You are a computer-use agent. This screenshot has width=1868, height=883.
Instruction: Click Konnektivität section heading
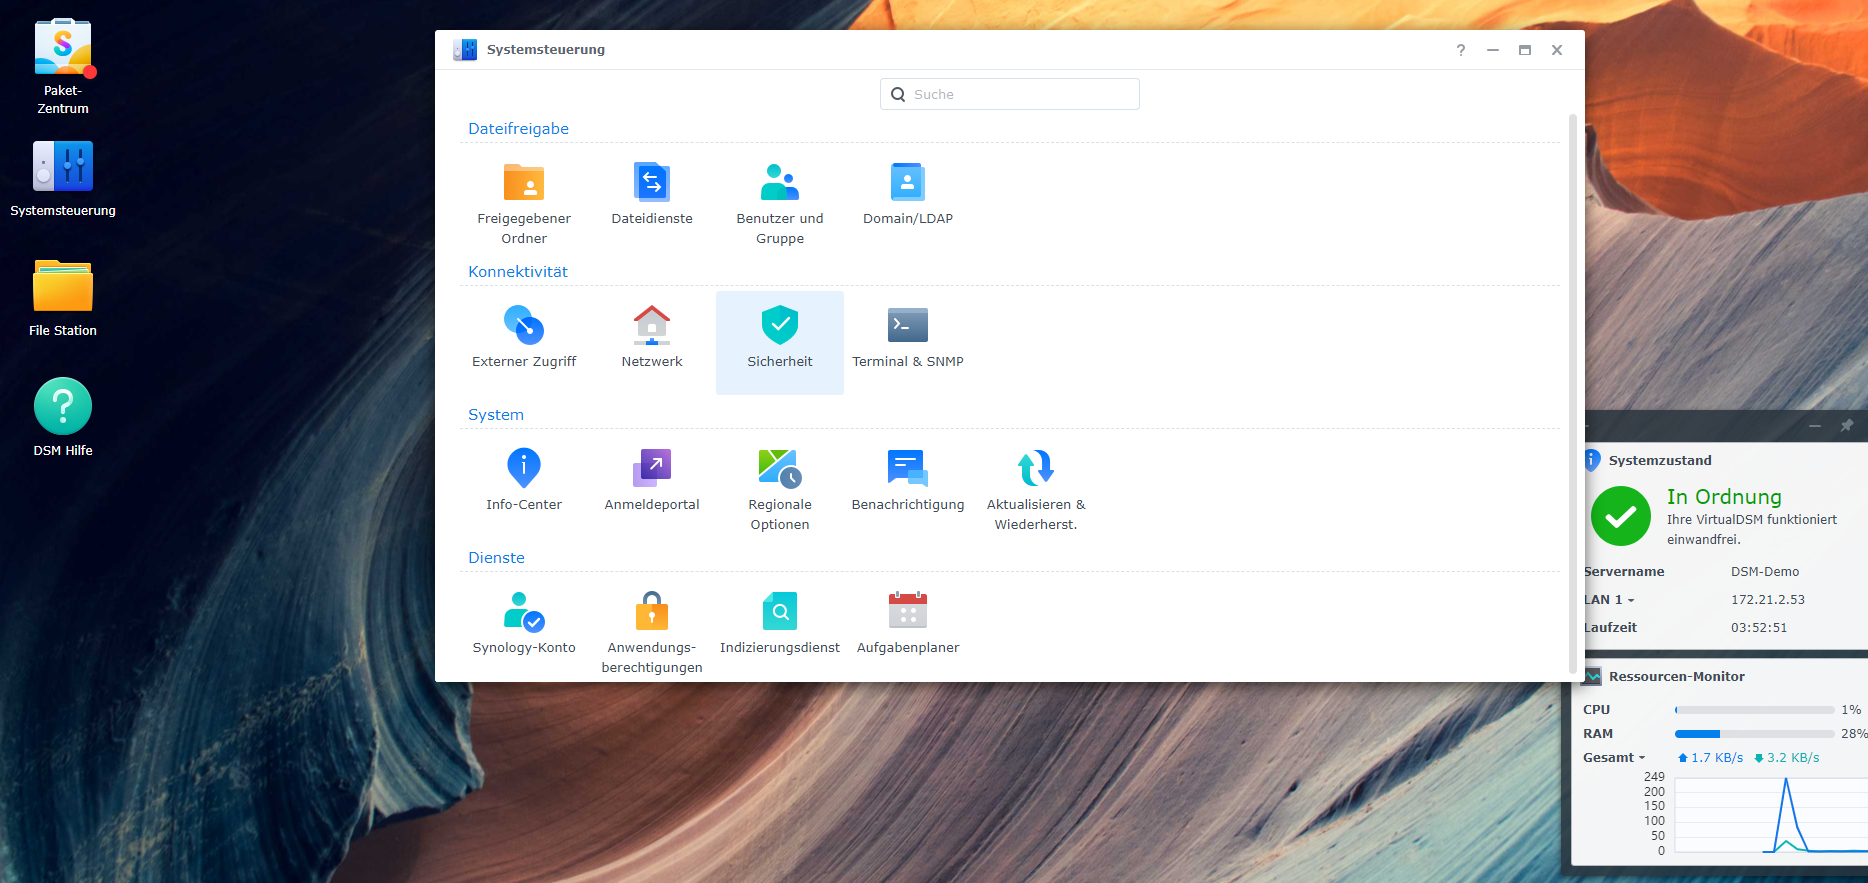(518, 272)
